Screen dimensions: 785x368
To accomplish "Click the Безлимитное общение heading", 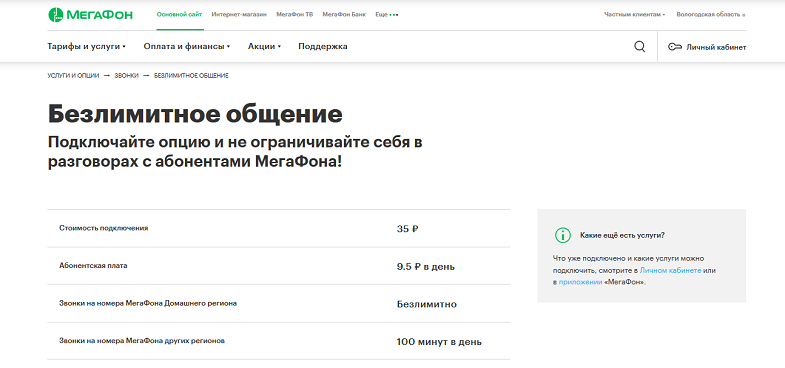I will 195,115.
